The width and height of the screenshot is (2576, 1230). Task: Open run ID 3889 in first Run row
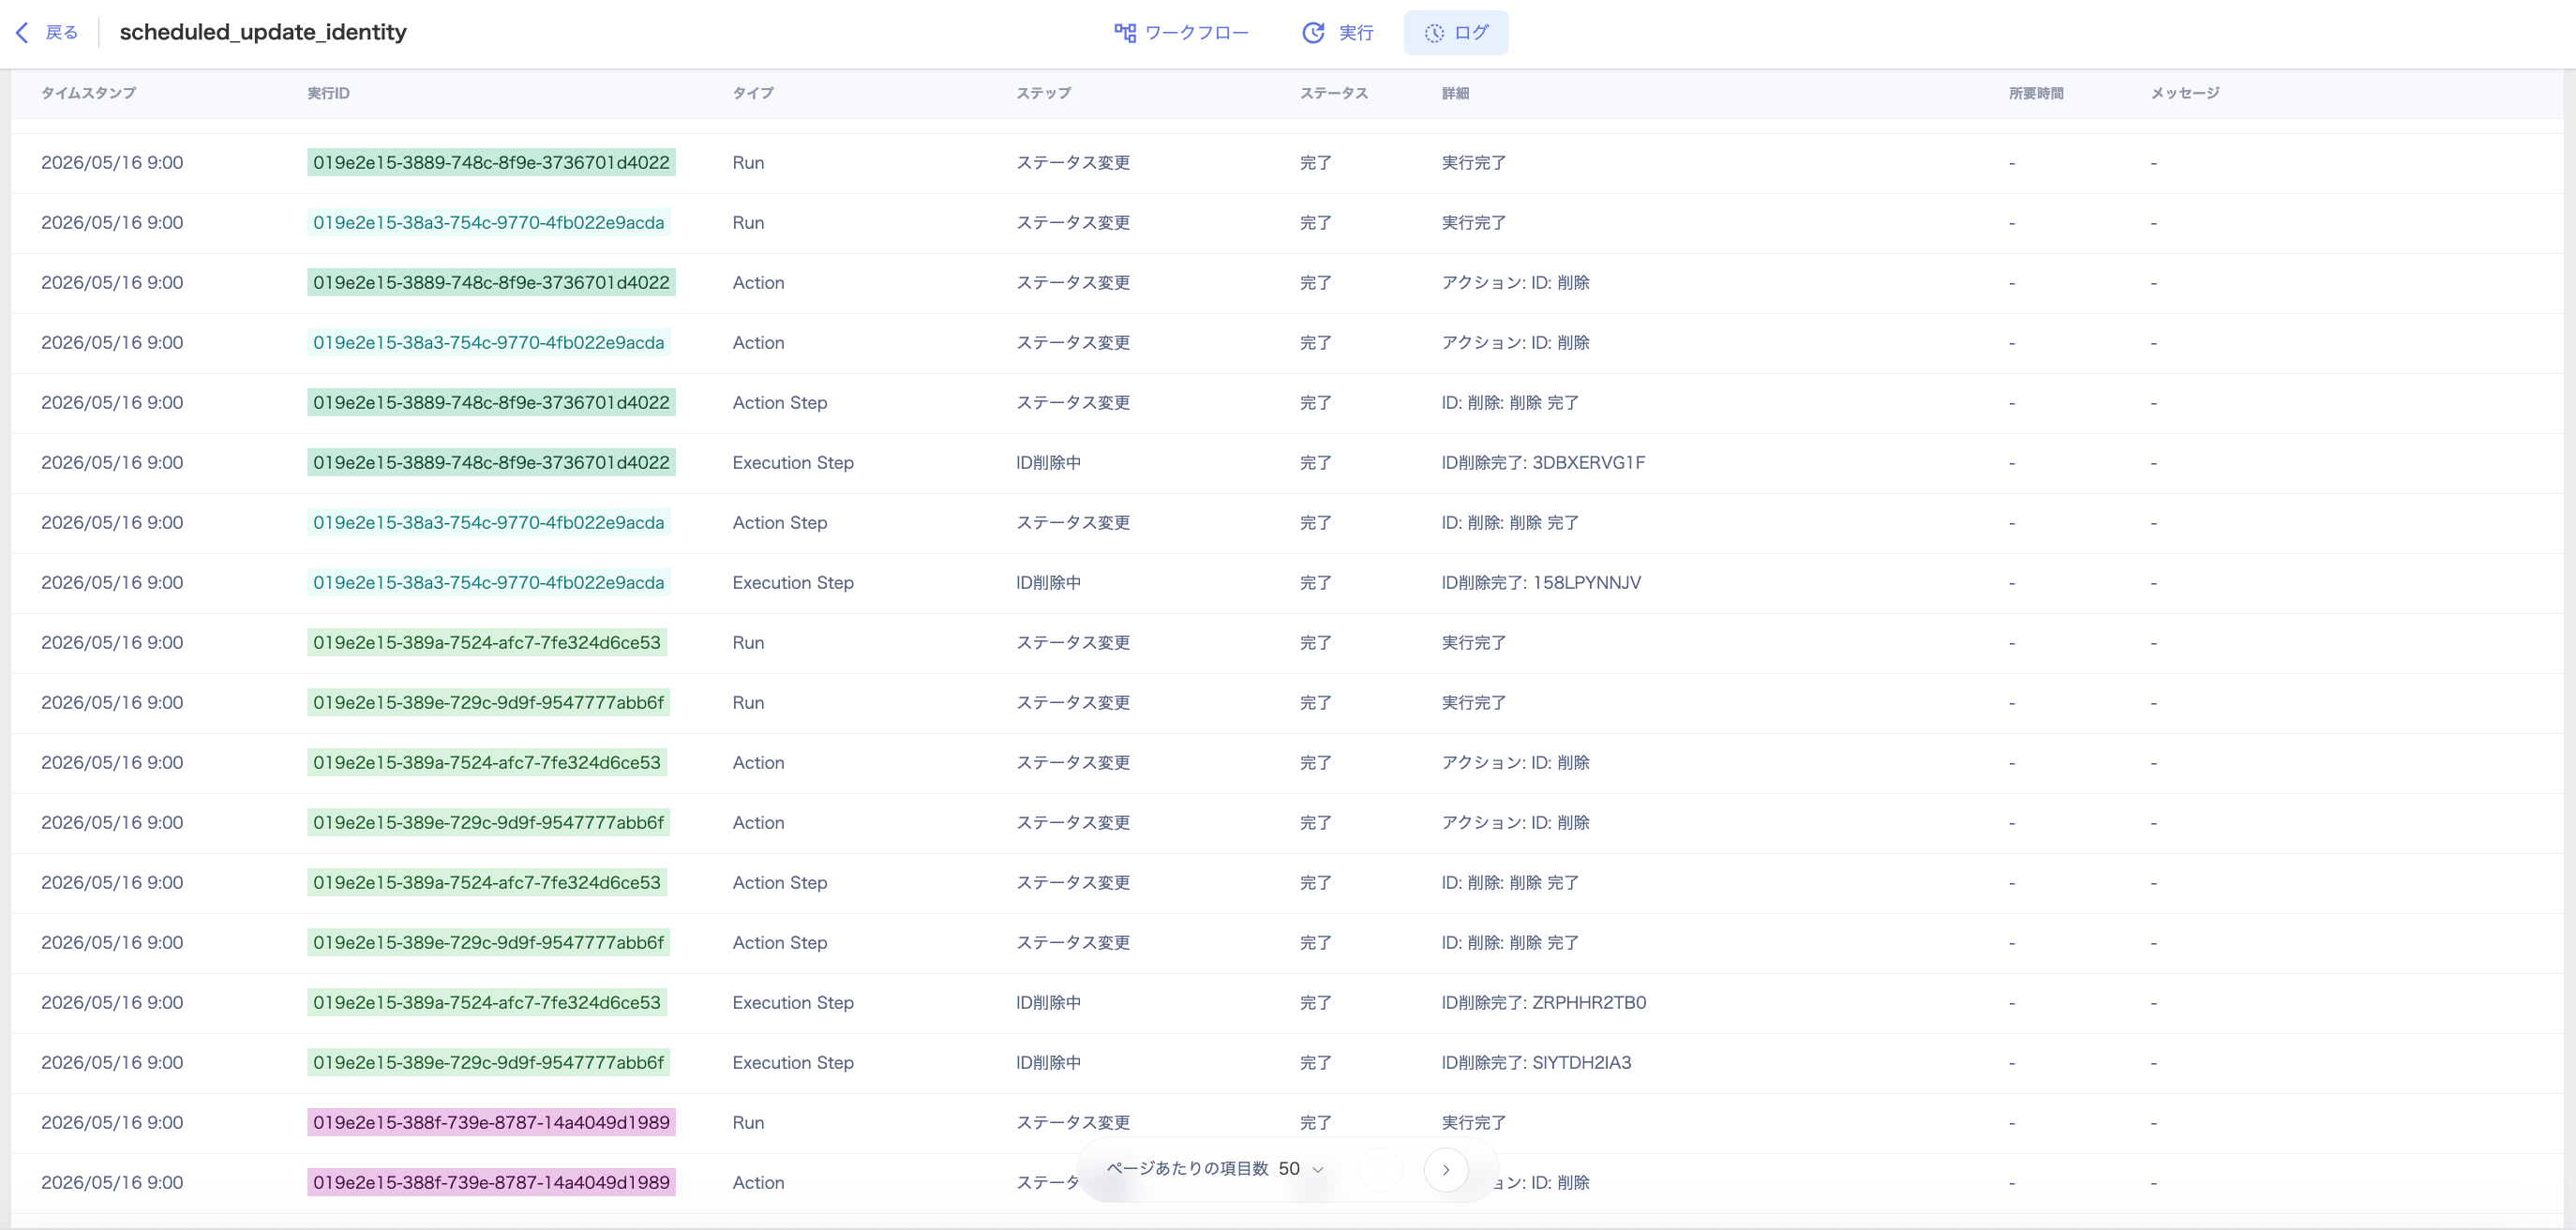pos(491,162)
